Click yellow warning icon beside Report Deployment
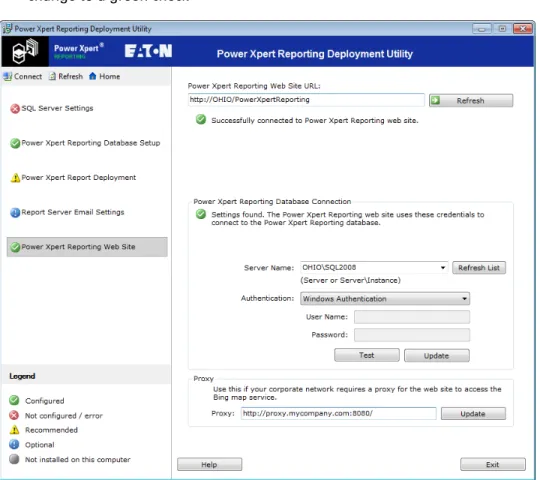540x480 pixels. point(15,178)
